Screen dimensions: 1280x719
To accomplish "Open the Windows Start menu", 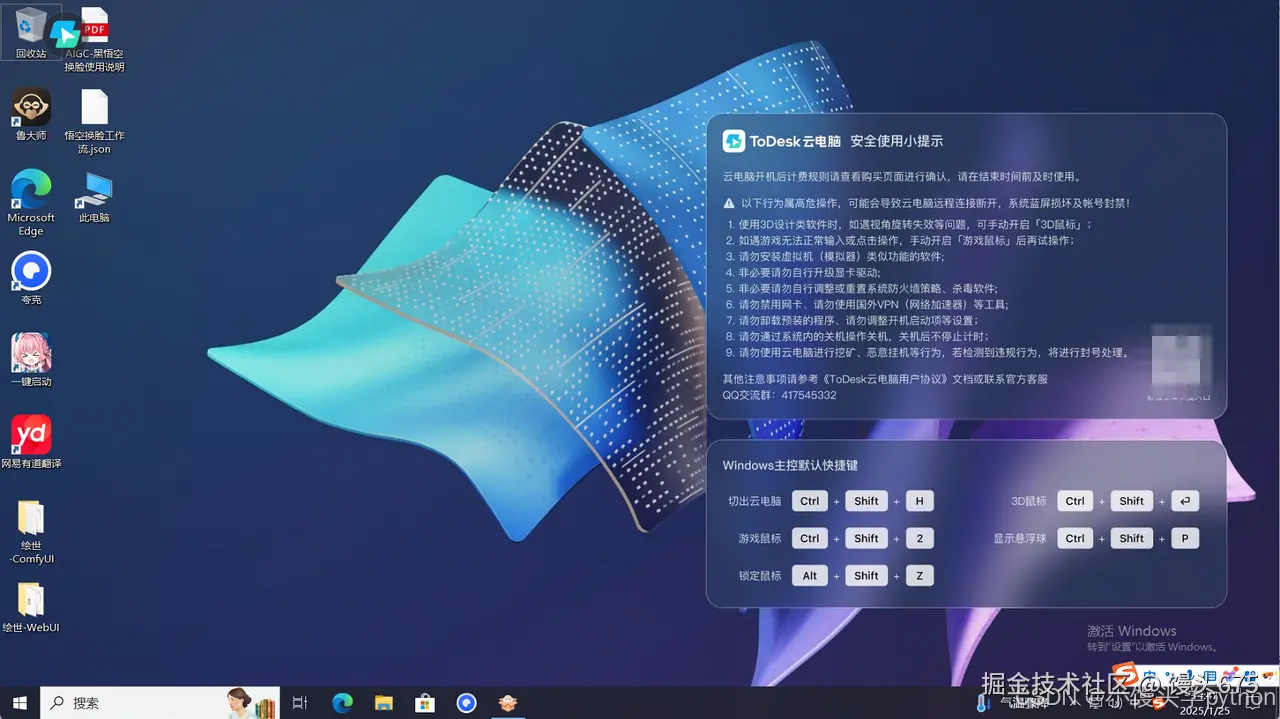I will [19, 703].
